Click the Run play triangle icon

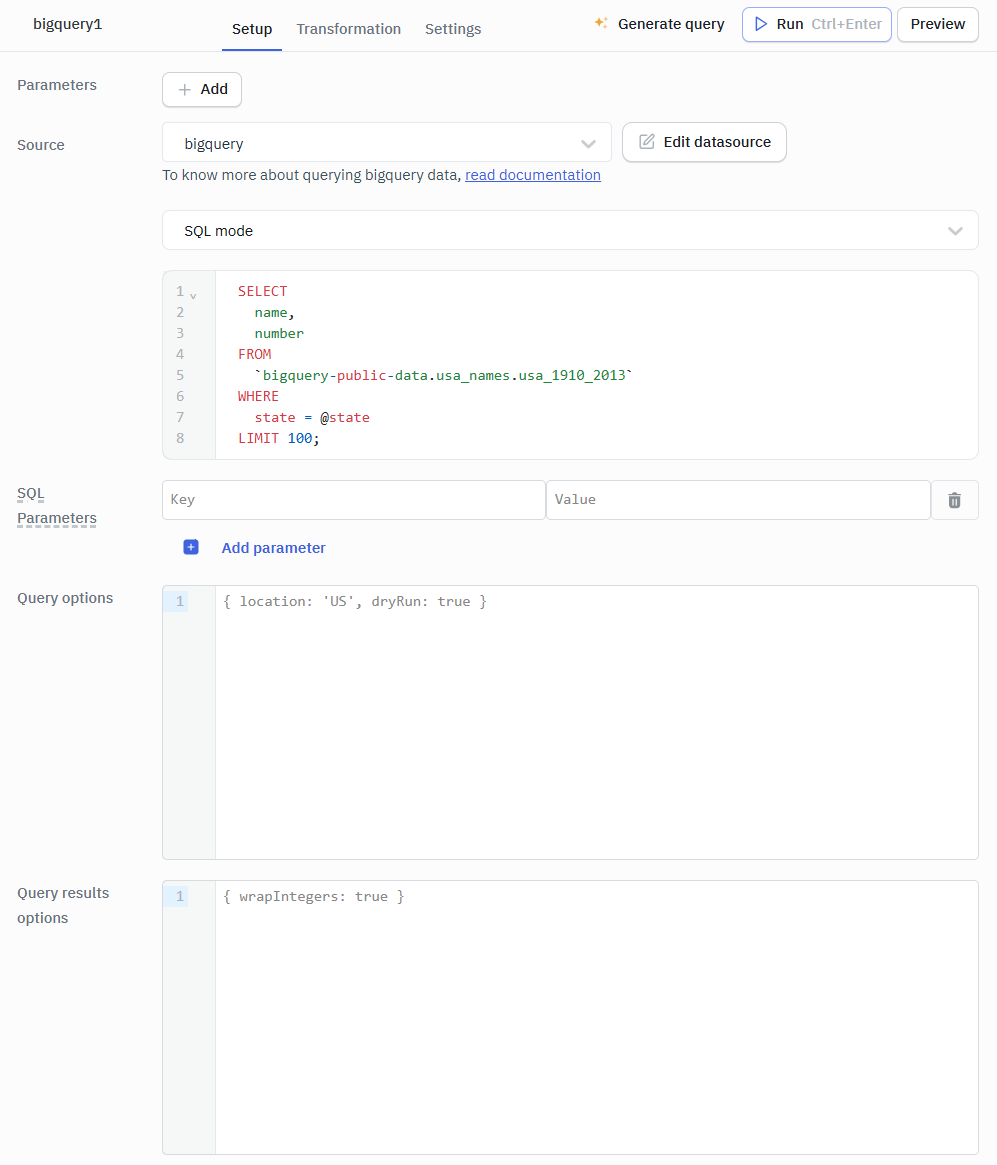tap(761, 24)
